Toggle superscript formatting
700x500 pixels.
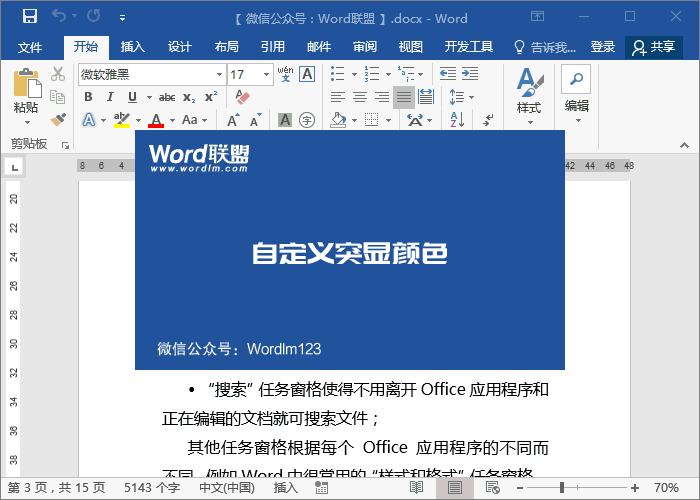211,97
